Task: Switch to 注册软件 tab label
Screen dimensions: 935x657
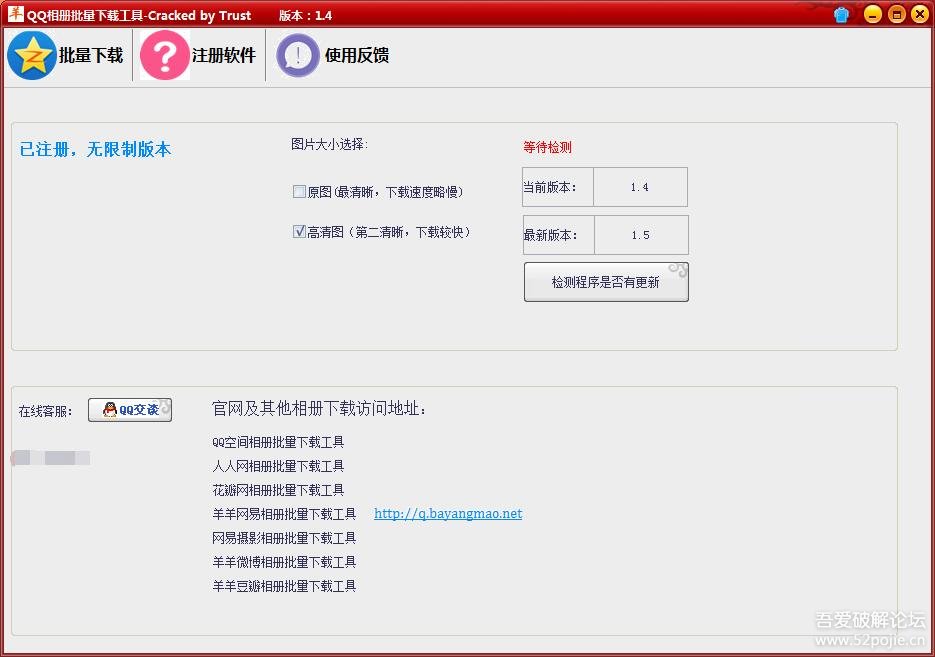Action: (x=224, y=55)
